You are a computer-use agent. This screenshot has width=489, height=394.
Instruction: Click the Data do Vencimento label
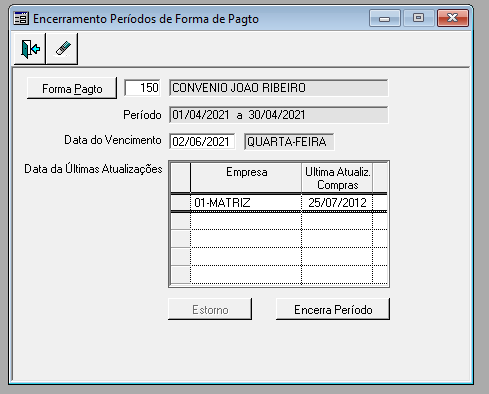pyautogui.click(x=113, y=140)
